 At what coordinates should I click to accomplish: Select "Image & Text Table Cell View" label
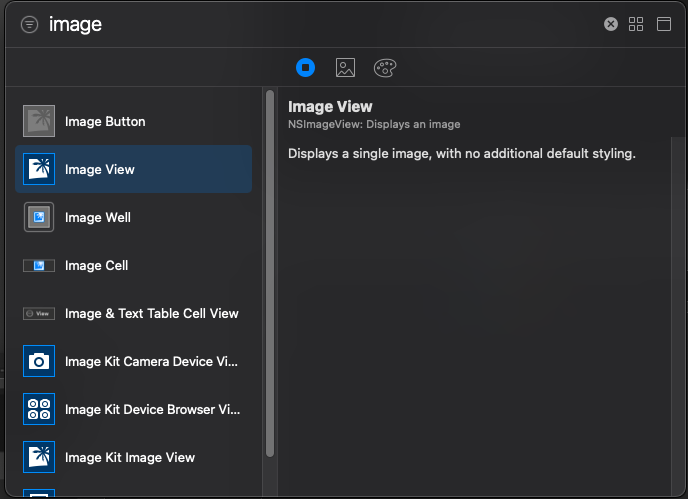[x=152, y=313]
